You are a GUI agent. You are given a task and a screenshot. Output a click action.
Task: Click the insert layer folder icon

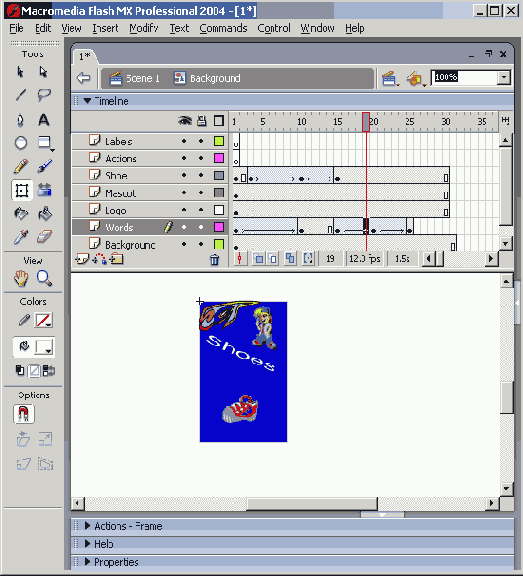point(117,259)
